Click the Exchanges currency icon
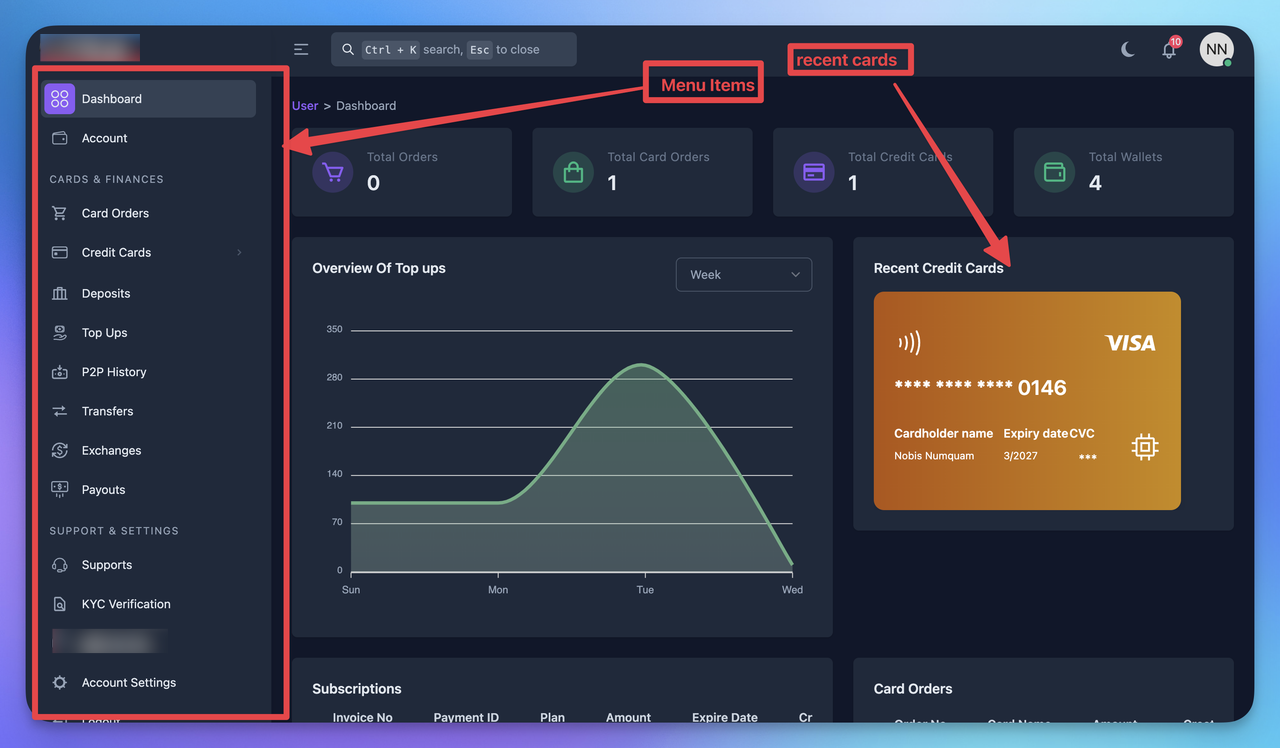 60,450
